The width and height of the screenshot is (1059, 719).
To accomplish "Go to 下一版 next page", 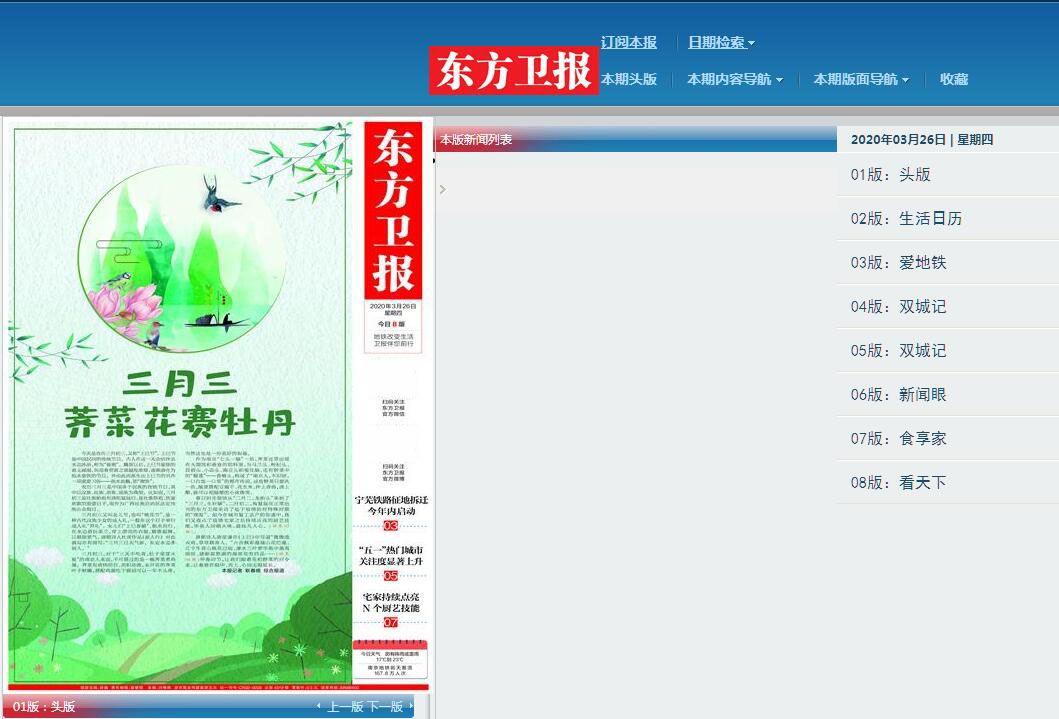I will tap(385, 706).
